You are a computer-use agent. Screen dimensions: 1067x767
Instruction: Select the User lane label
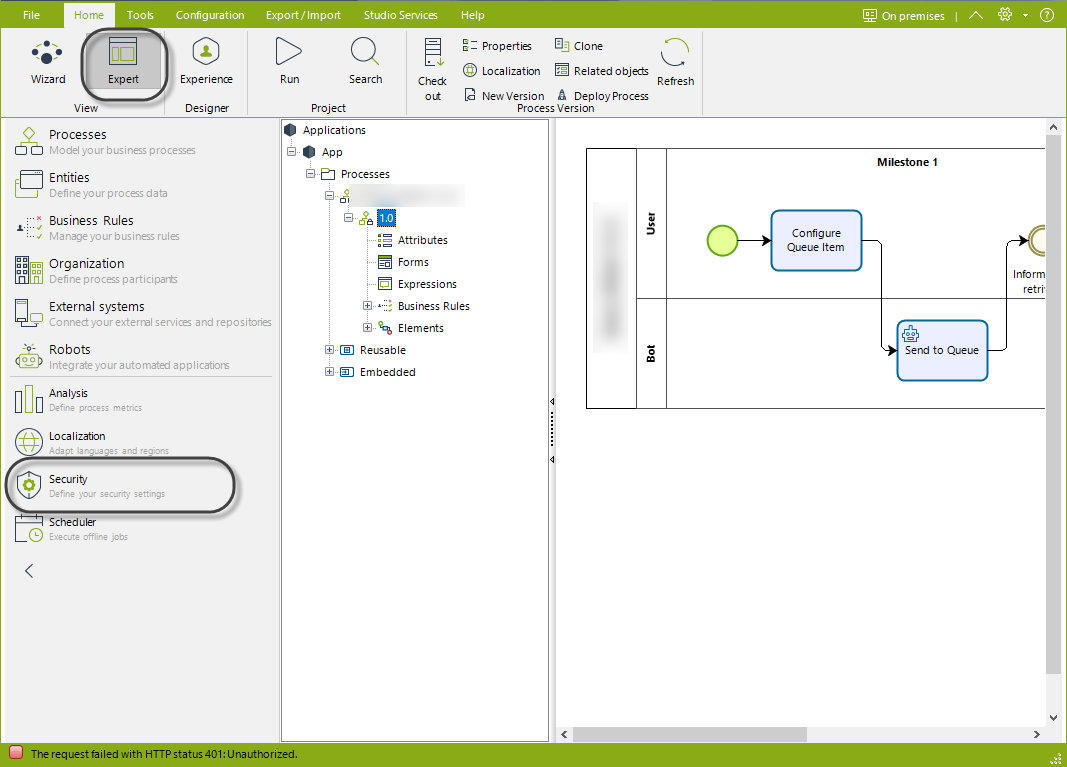click(651, 223)
